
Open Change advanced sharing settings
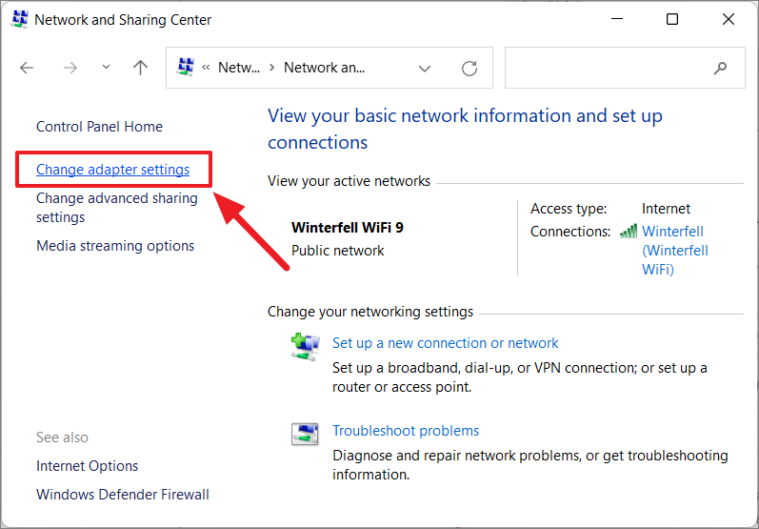point(117,208)
